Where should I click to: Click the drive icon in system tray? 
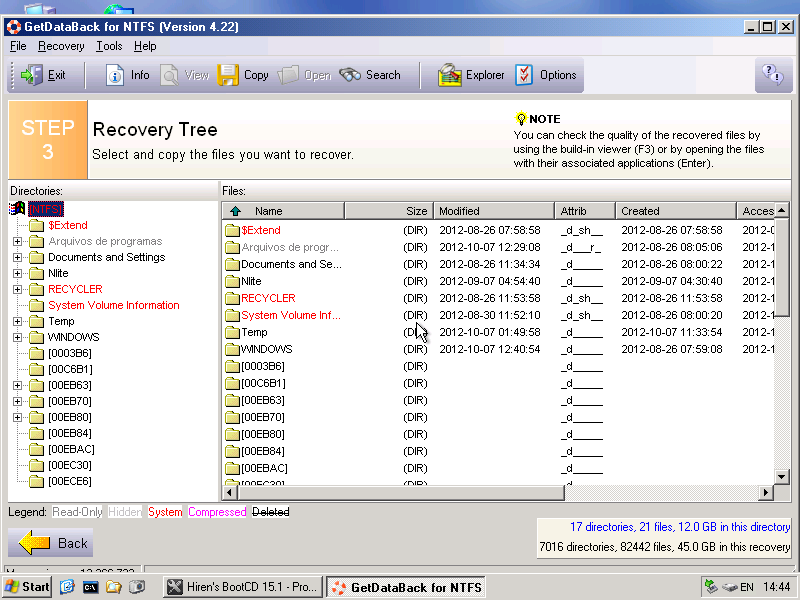pos(730,587)
